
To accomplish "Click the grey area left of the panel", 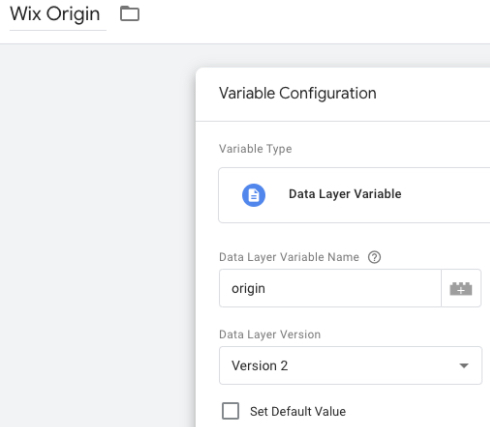I will point(98,233).
